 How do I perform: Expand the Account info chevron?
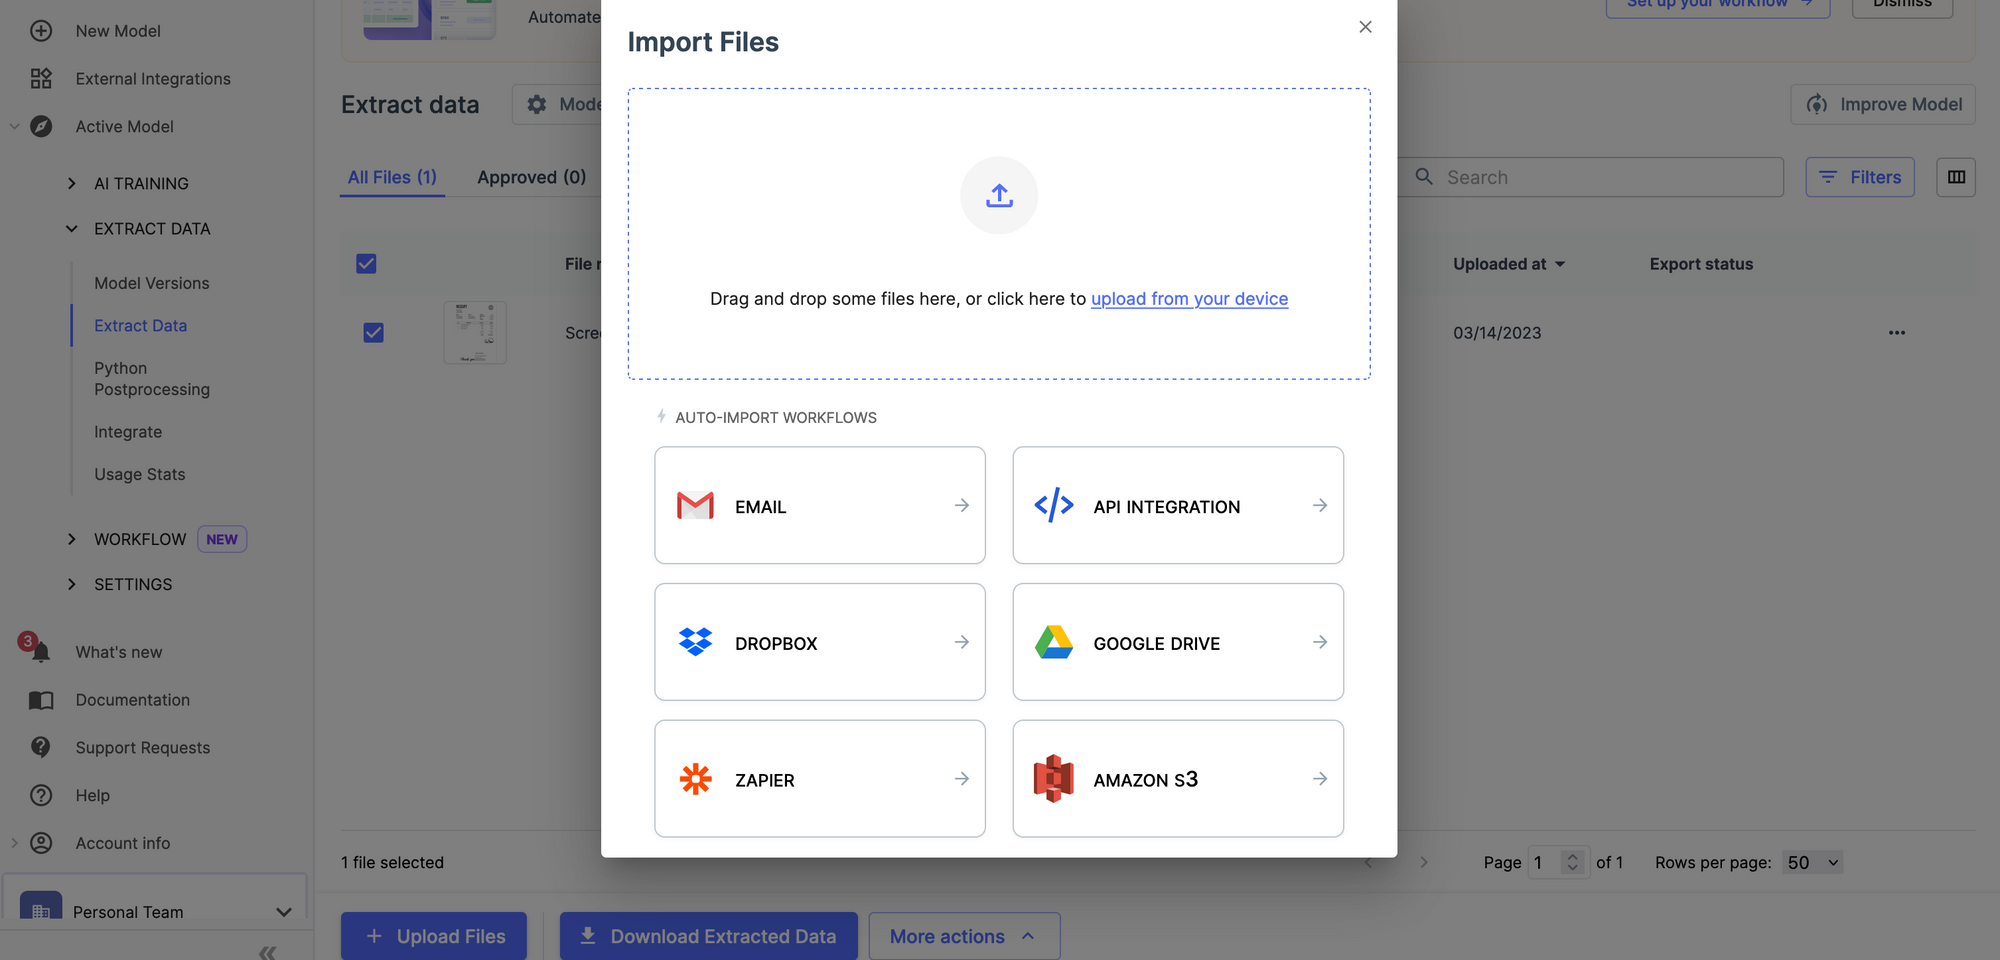click(x=14, y=843)
